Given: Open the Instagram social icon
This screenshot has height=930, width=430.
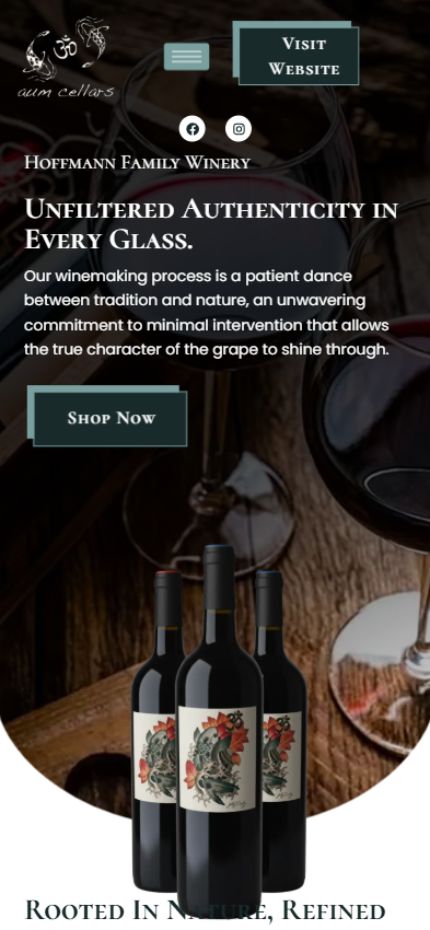Looking at the screenshot, I should tap(238, 129).
